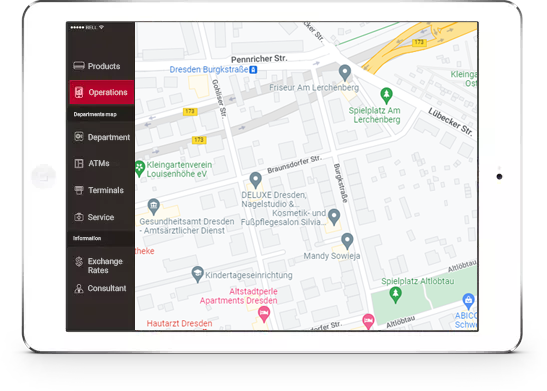Open the Products icon in sidebar
547x391 pixels.
pos(79,66)
